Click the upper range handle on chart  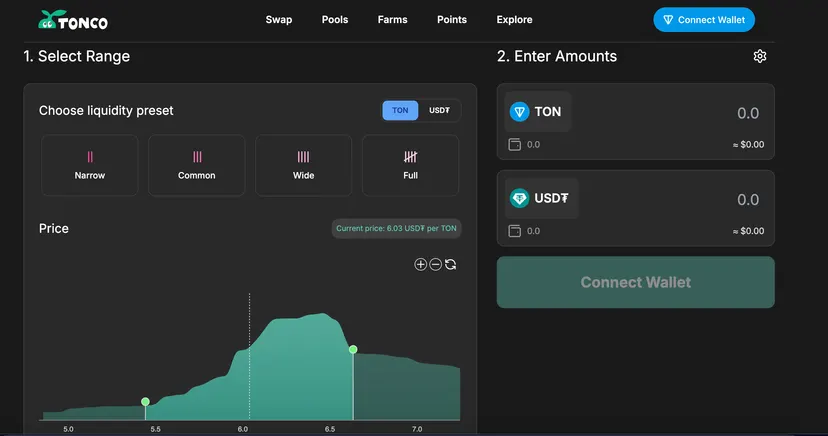(x=353, y=349)
